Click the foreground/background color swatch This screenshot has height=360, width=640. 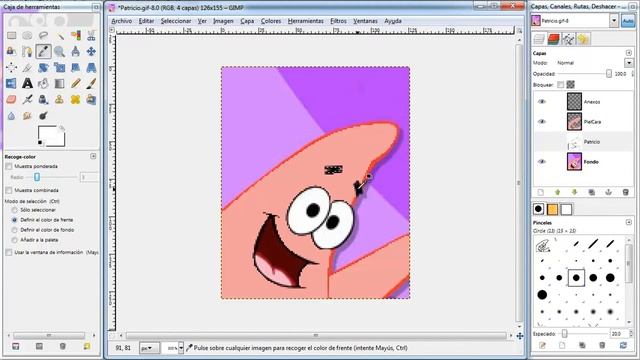(51, 136)
